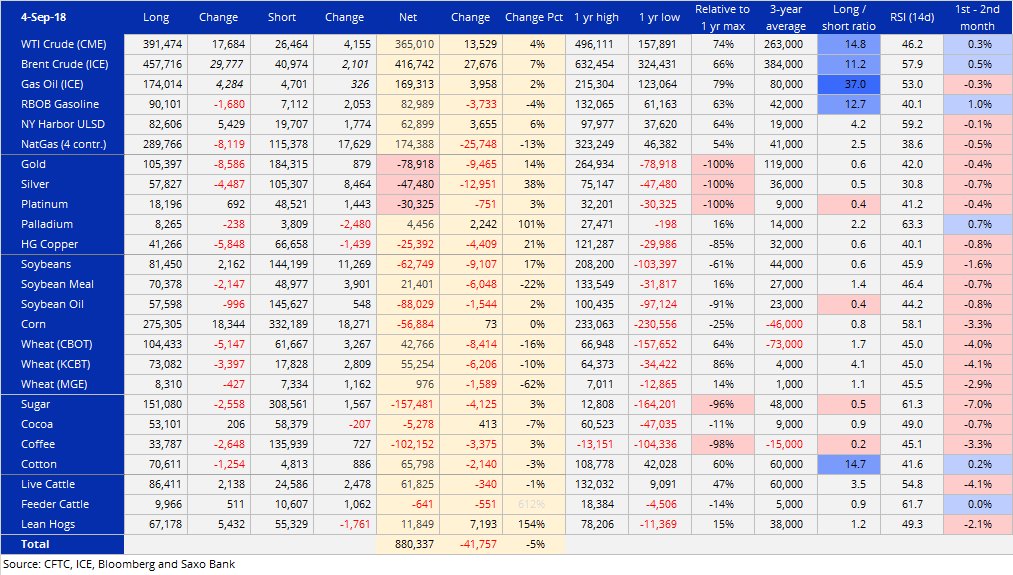The width and height of the screenshot is (1013, 575).
Task: Click the Live Cattle row label
Action: pyautogui.click(x=47, y=484)
